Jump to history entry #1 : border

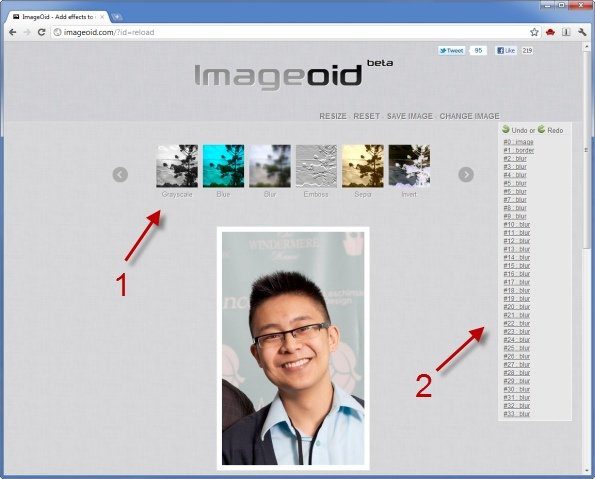coord(519,150)
